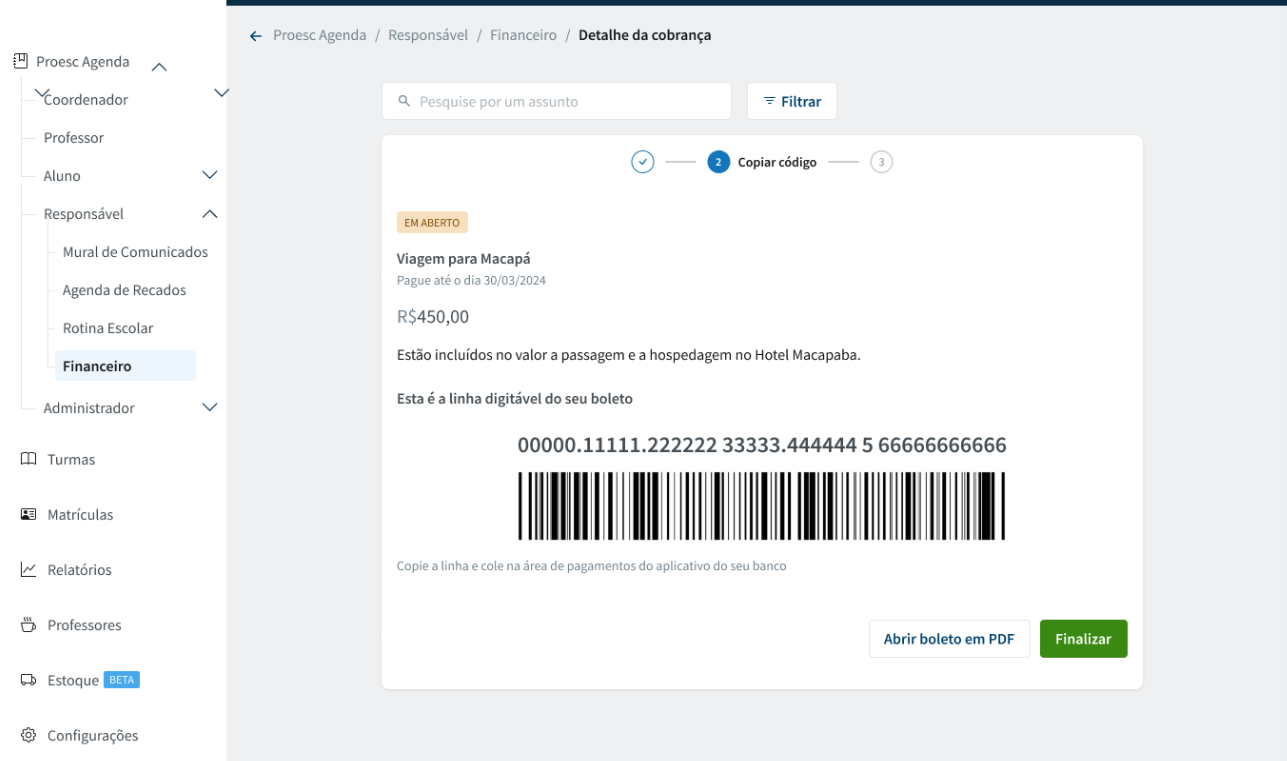1287x761 pixels.
Task: Click the completed step checkmark circle
Action: 642,162
